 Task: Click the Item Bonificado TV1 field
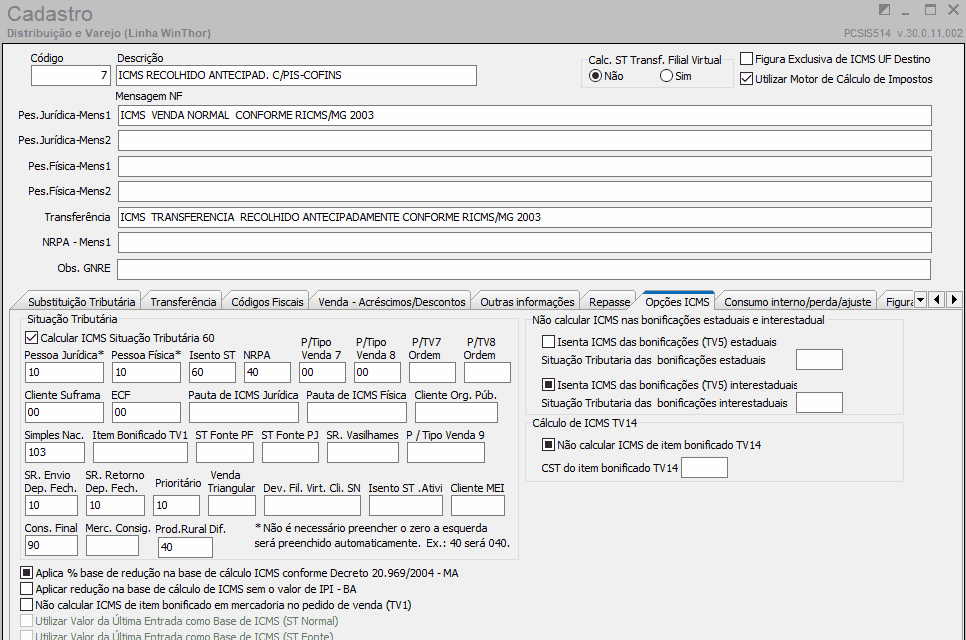[x=140, y=453]
